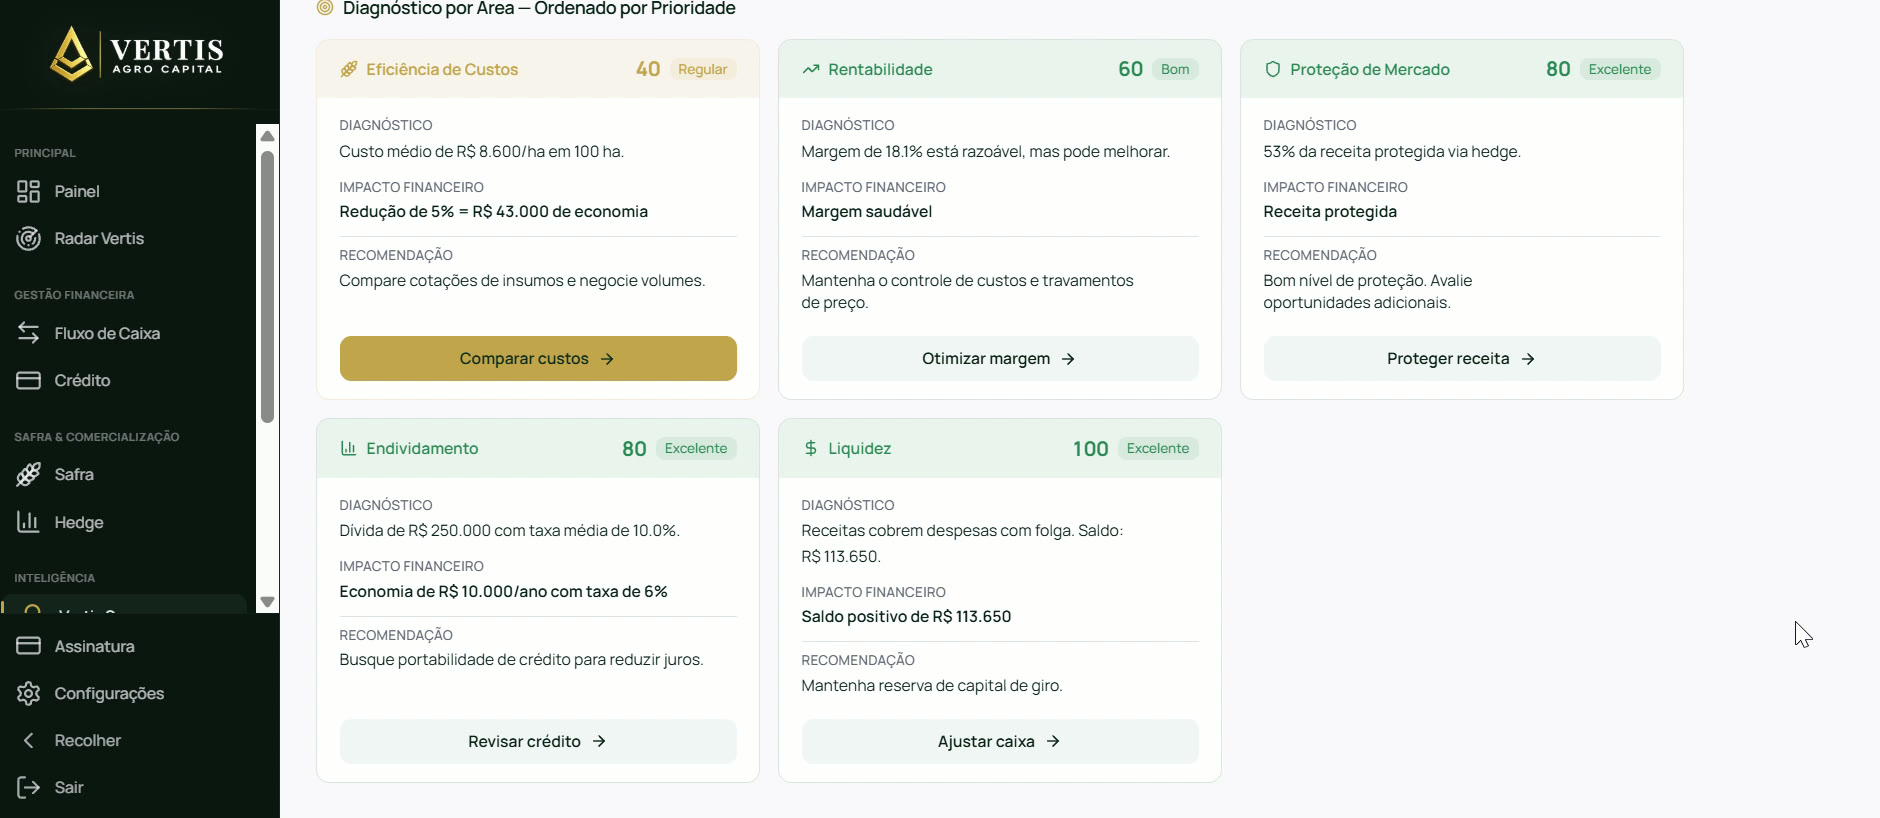Click the Recolher chevron icon
Screen dimensions: 1880x818
tap(28, 740)
